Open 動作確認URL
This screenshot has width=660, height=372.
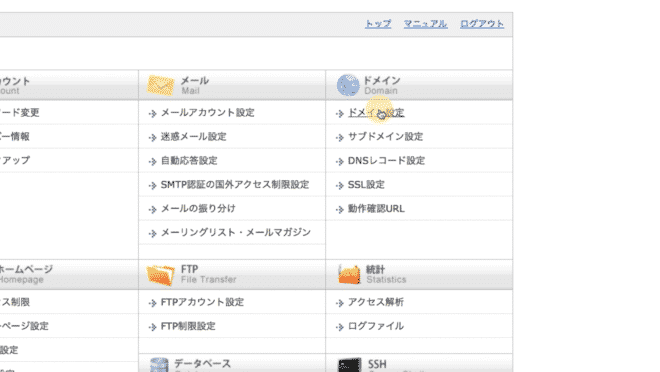376,209
